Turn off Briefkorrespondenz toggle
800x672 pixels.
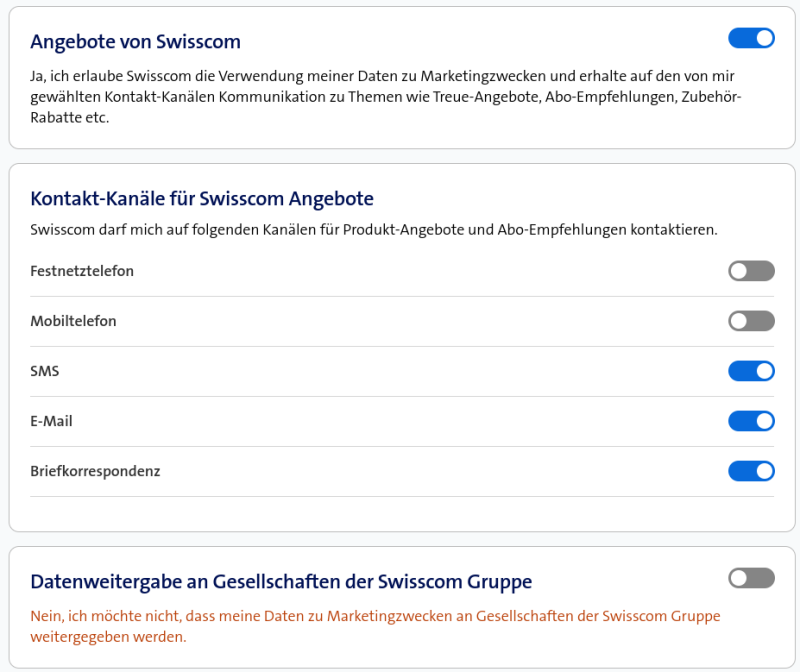click(751, 471)
